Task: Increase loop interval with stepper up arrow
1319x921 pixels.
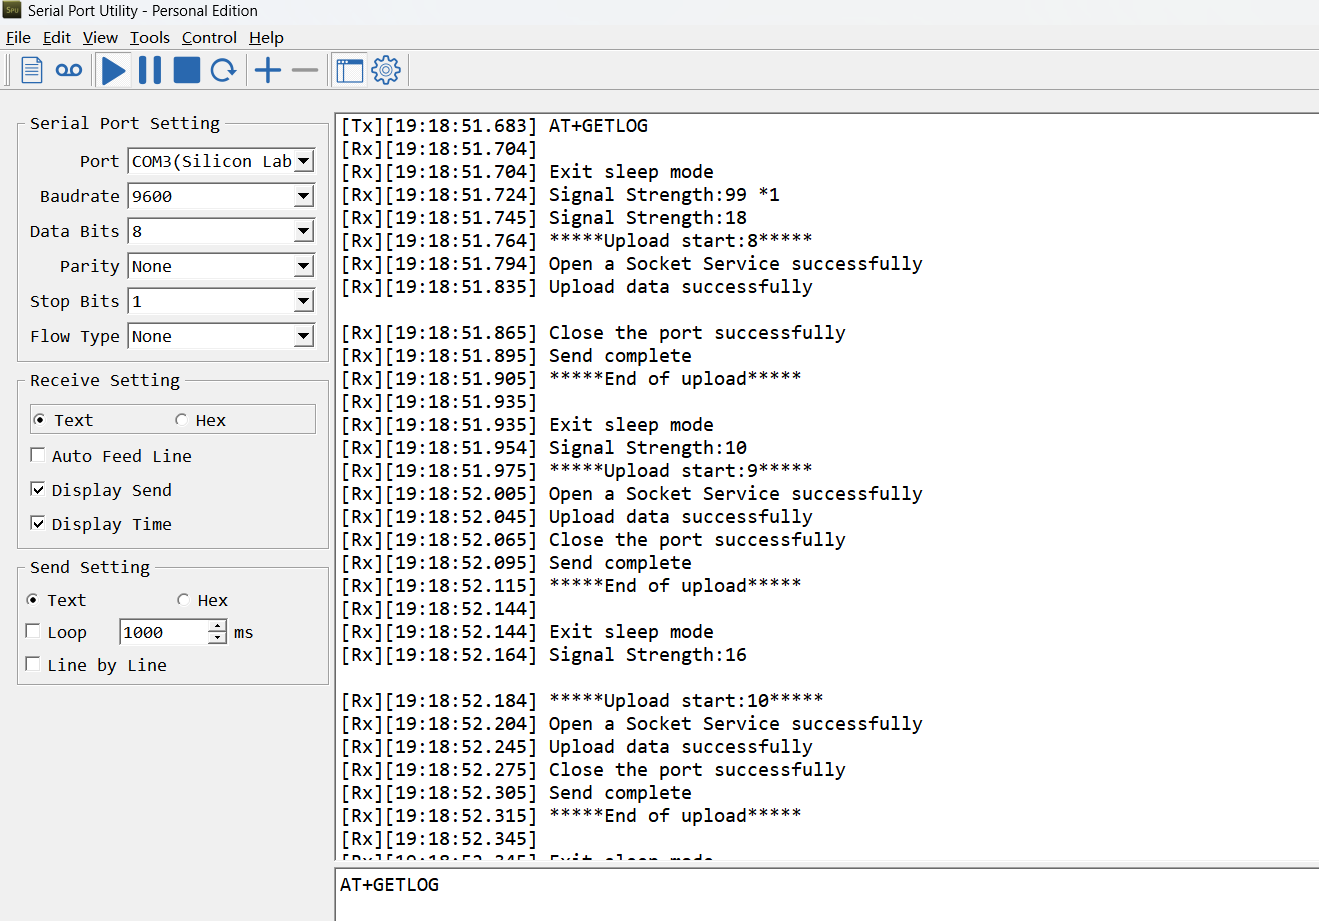Action: coord(218,626)
